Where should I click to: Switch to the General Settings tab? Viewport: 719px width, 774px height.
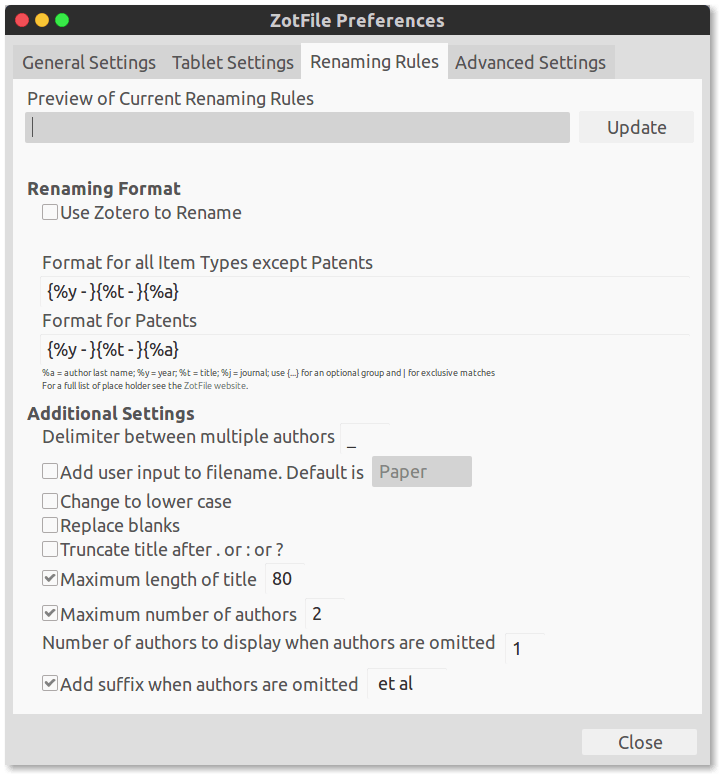click(89, 62)
